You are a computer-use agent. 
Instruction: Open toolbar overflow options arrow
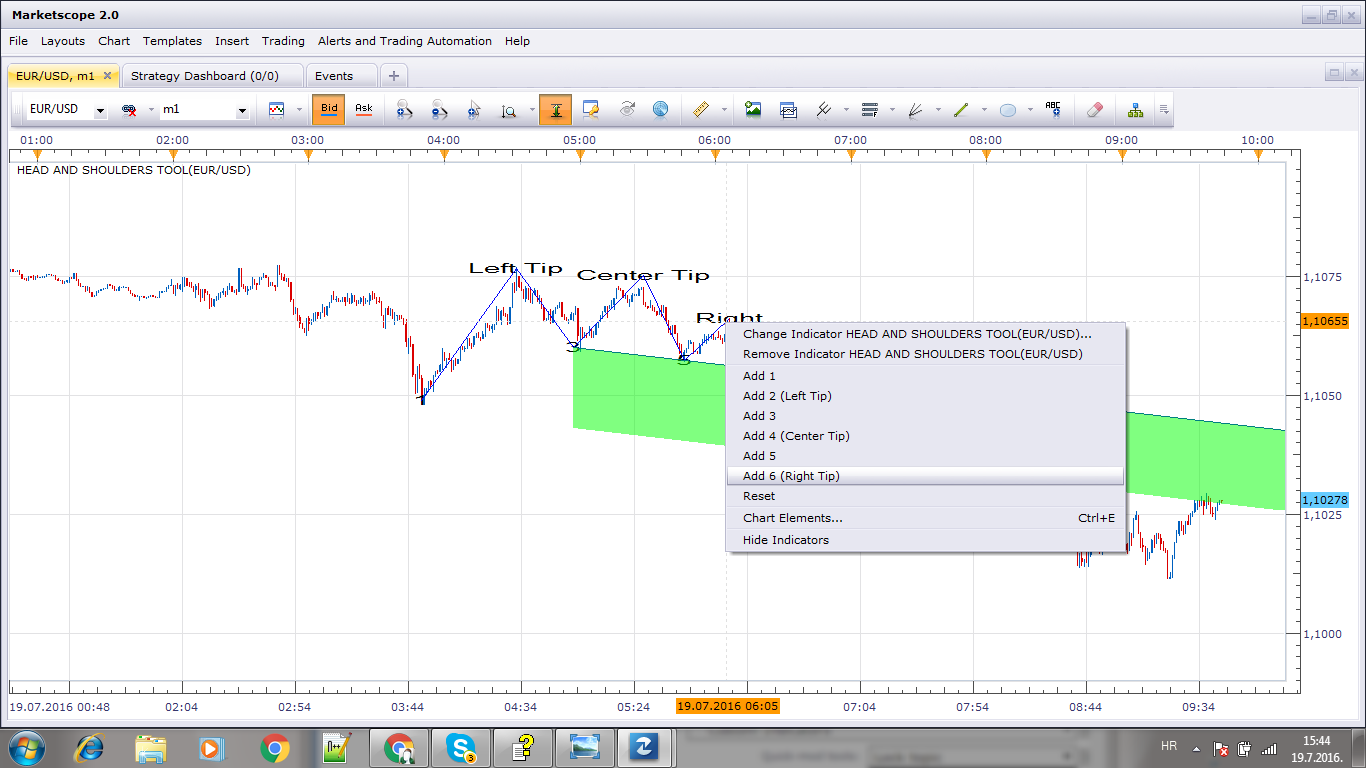point(1163,110)
